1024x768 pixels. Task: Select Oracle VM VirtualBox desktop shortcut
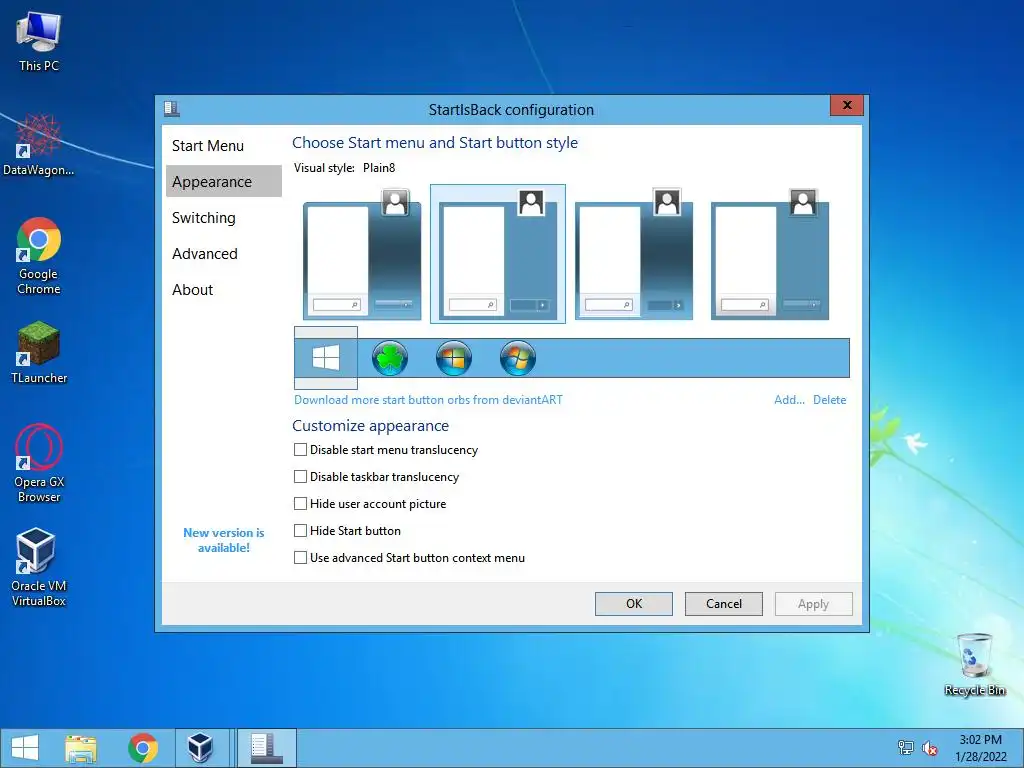coord(39,568)
